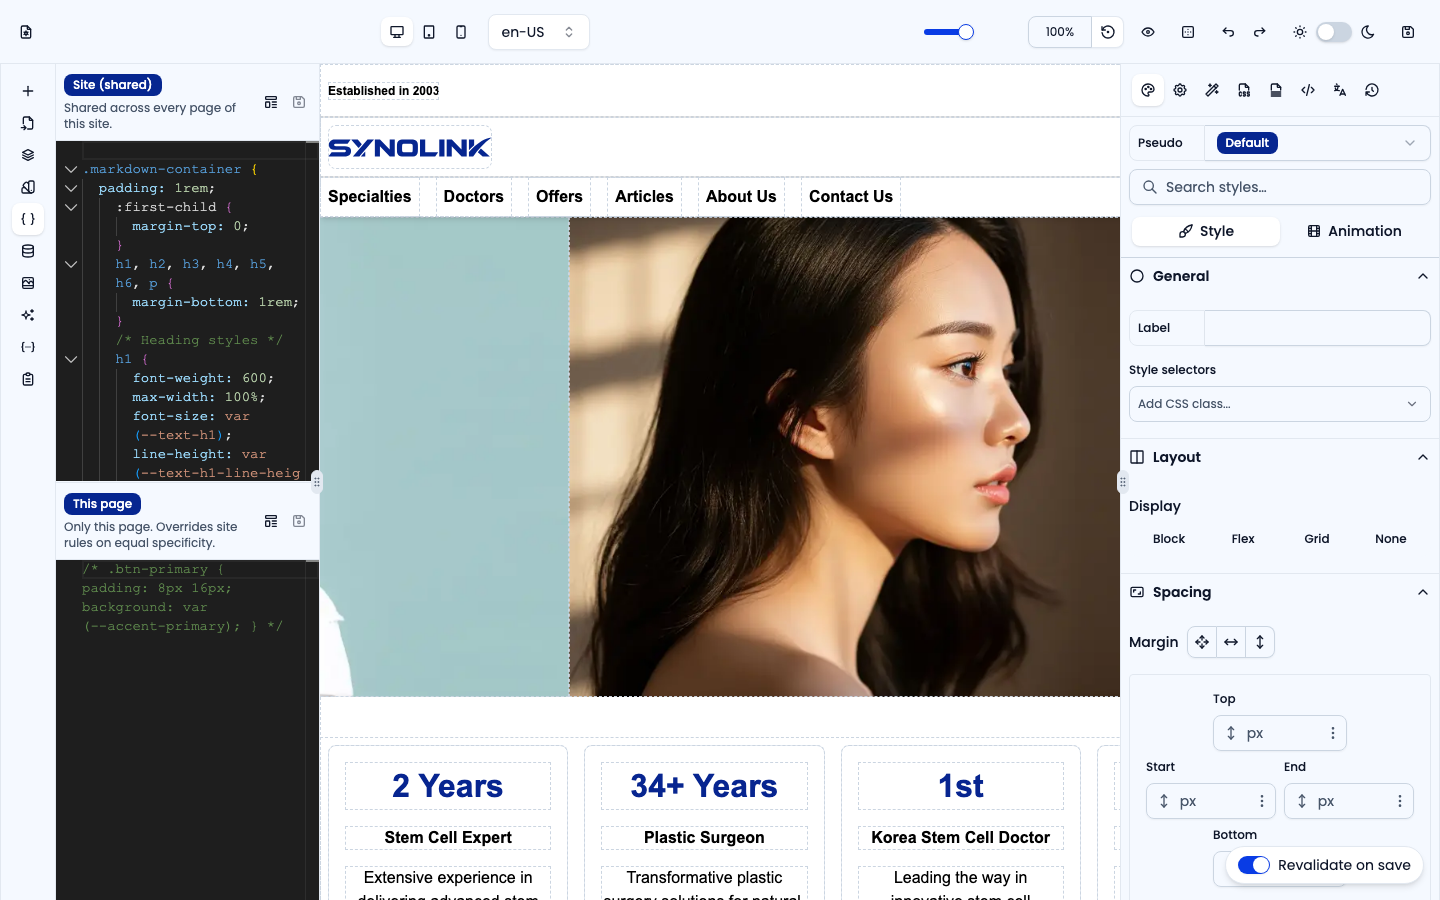Open the CSS curly braces sidebar icon
The height and width of the screenshot is (900, 1440).
click(28, 219)
